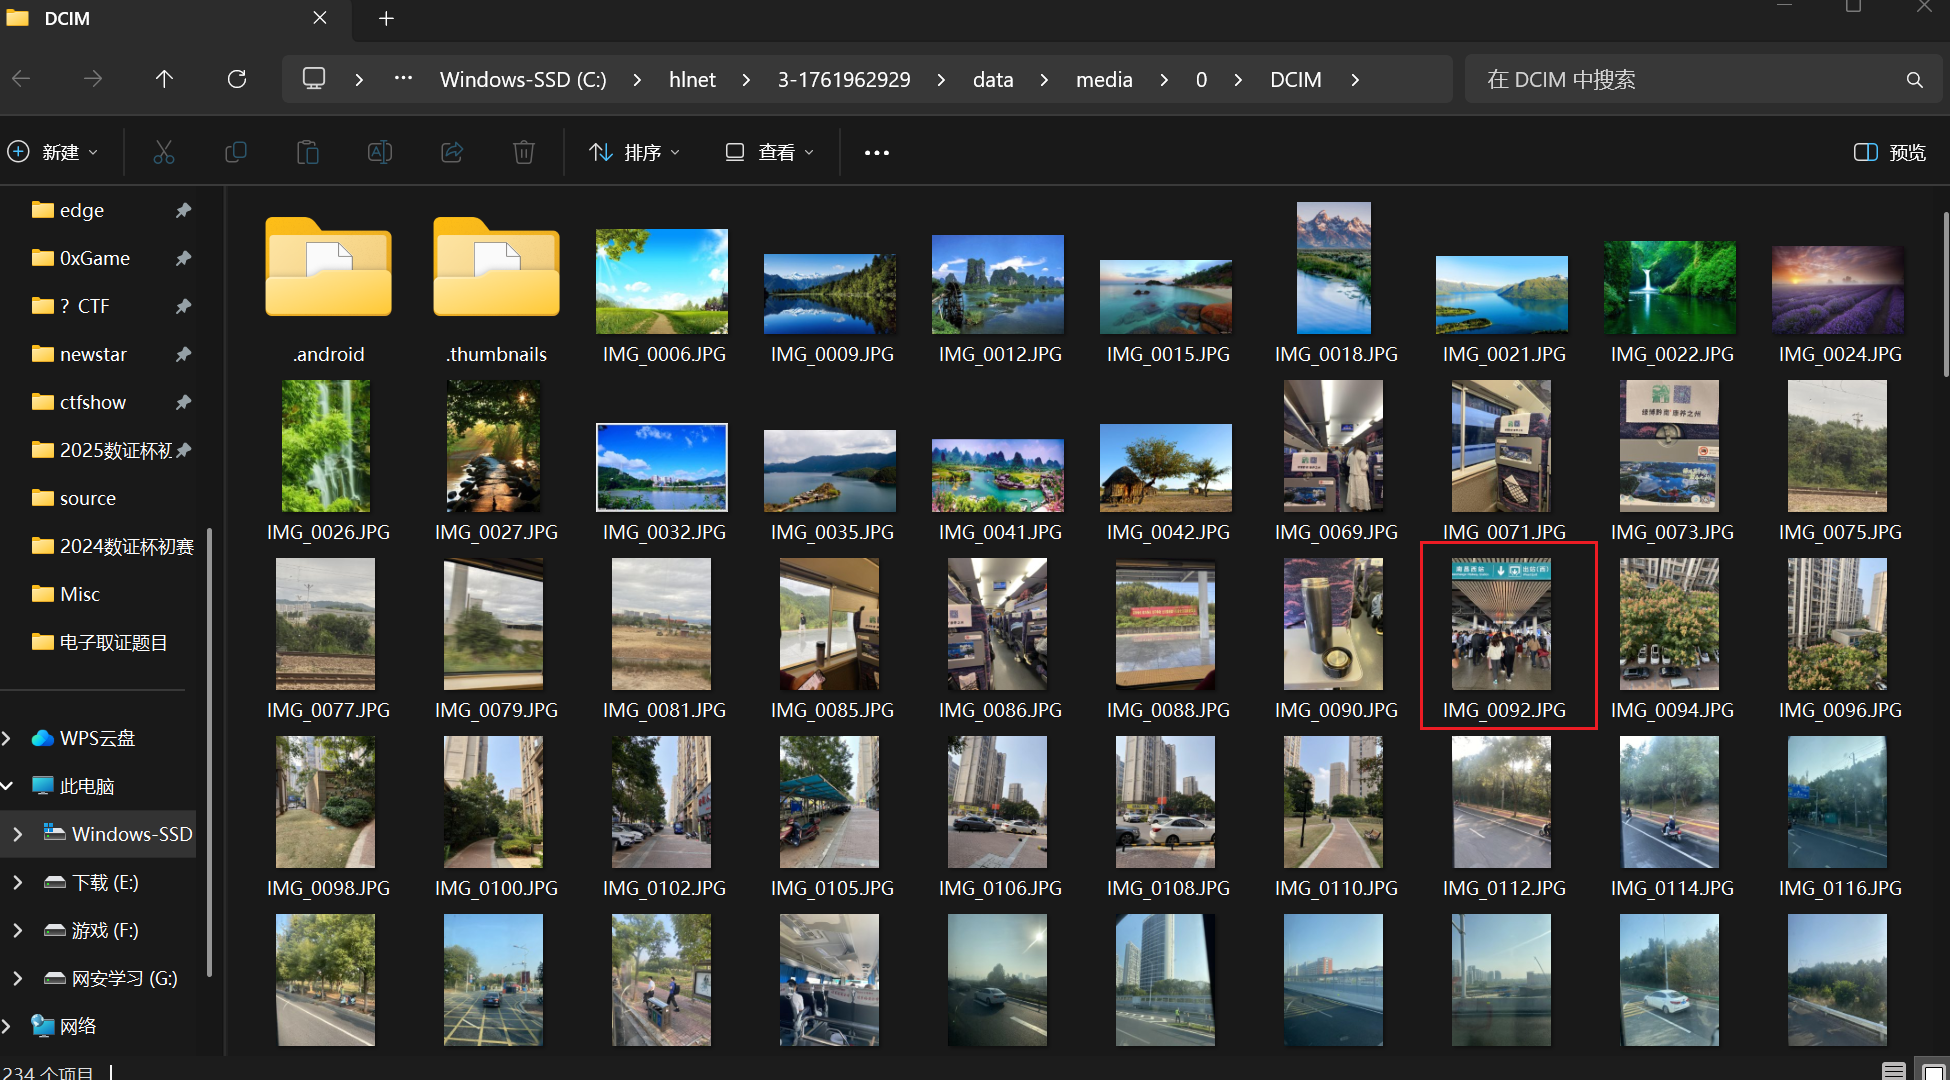1950x1080 pixels.
Task: Navigate to media in the address breadcrumb
Action: click(1104, 79)
